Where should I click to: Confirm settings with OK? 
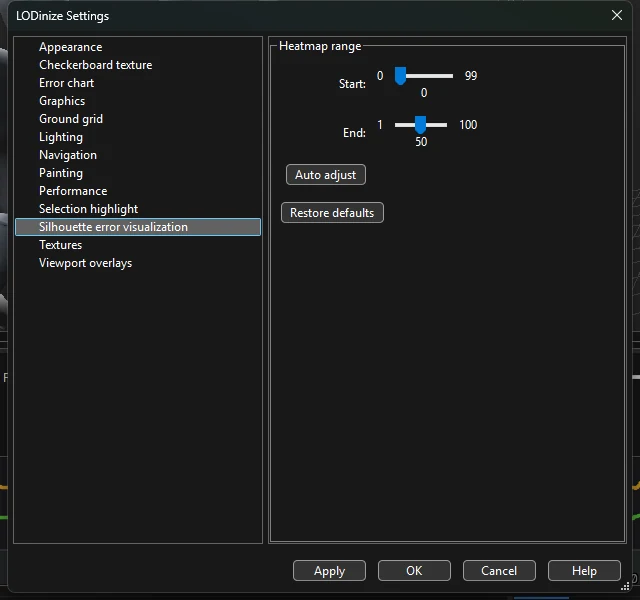point(414,571)
